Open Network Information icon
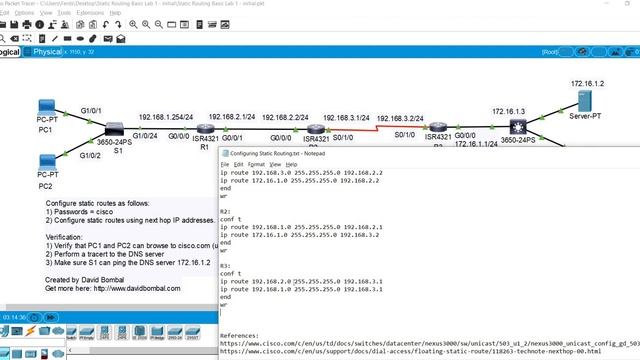 [x=40, y=25]
